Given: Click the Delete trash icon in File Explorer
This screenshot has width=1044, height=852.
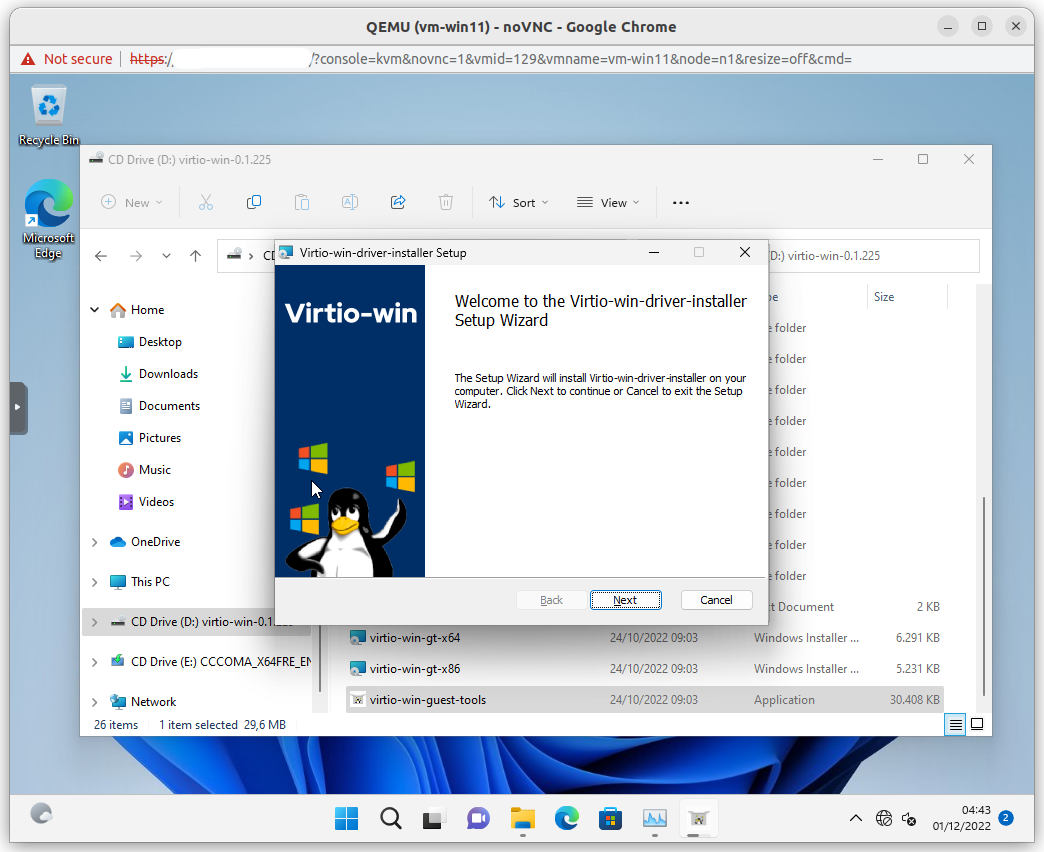Looking at the screenshot, I should [445, 202].
